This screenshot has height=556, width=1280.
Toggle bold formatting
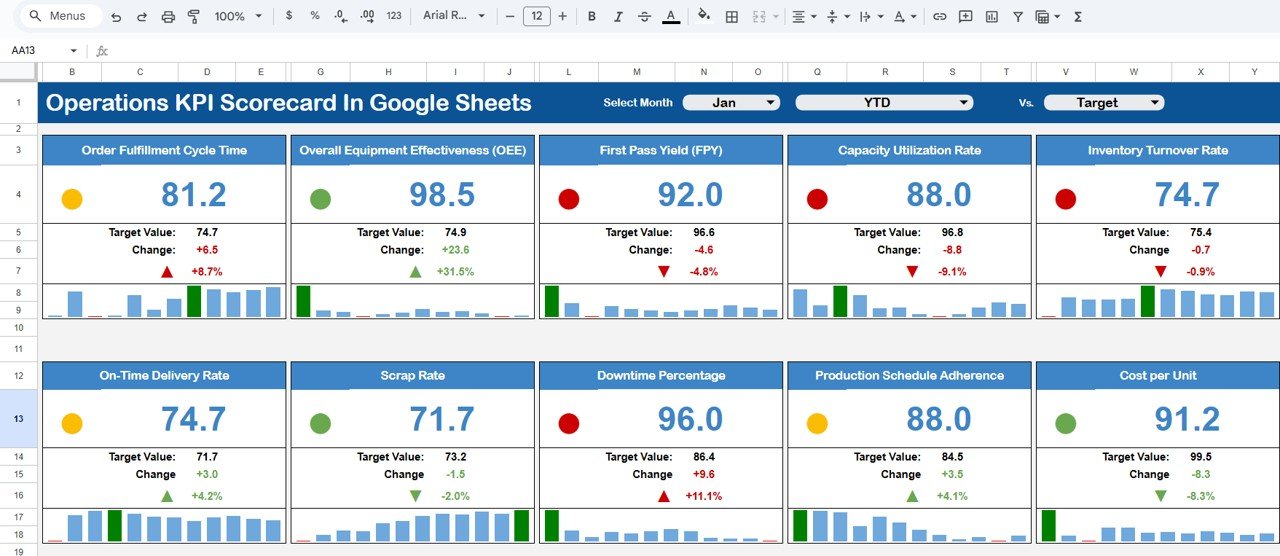click(x=592, y=17)
